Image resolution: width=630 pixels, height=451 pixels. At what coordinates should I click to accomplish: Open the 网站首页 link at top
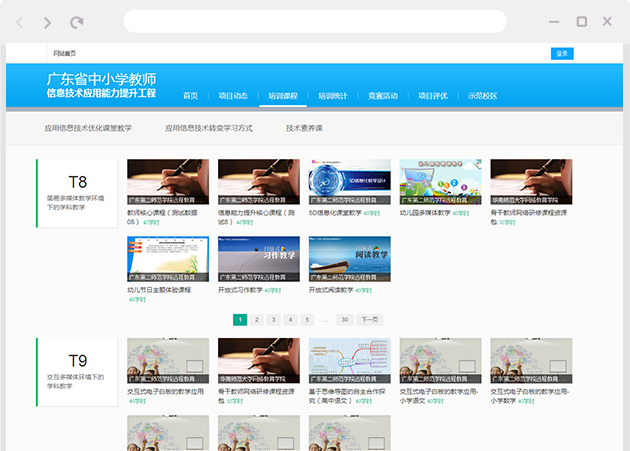64,53
